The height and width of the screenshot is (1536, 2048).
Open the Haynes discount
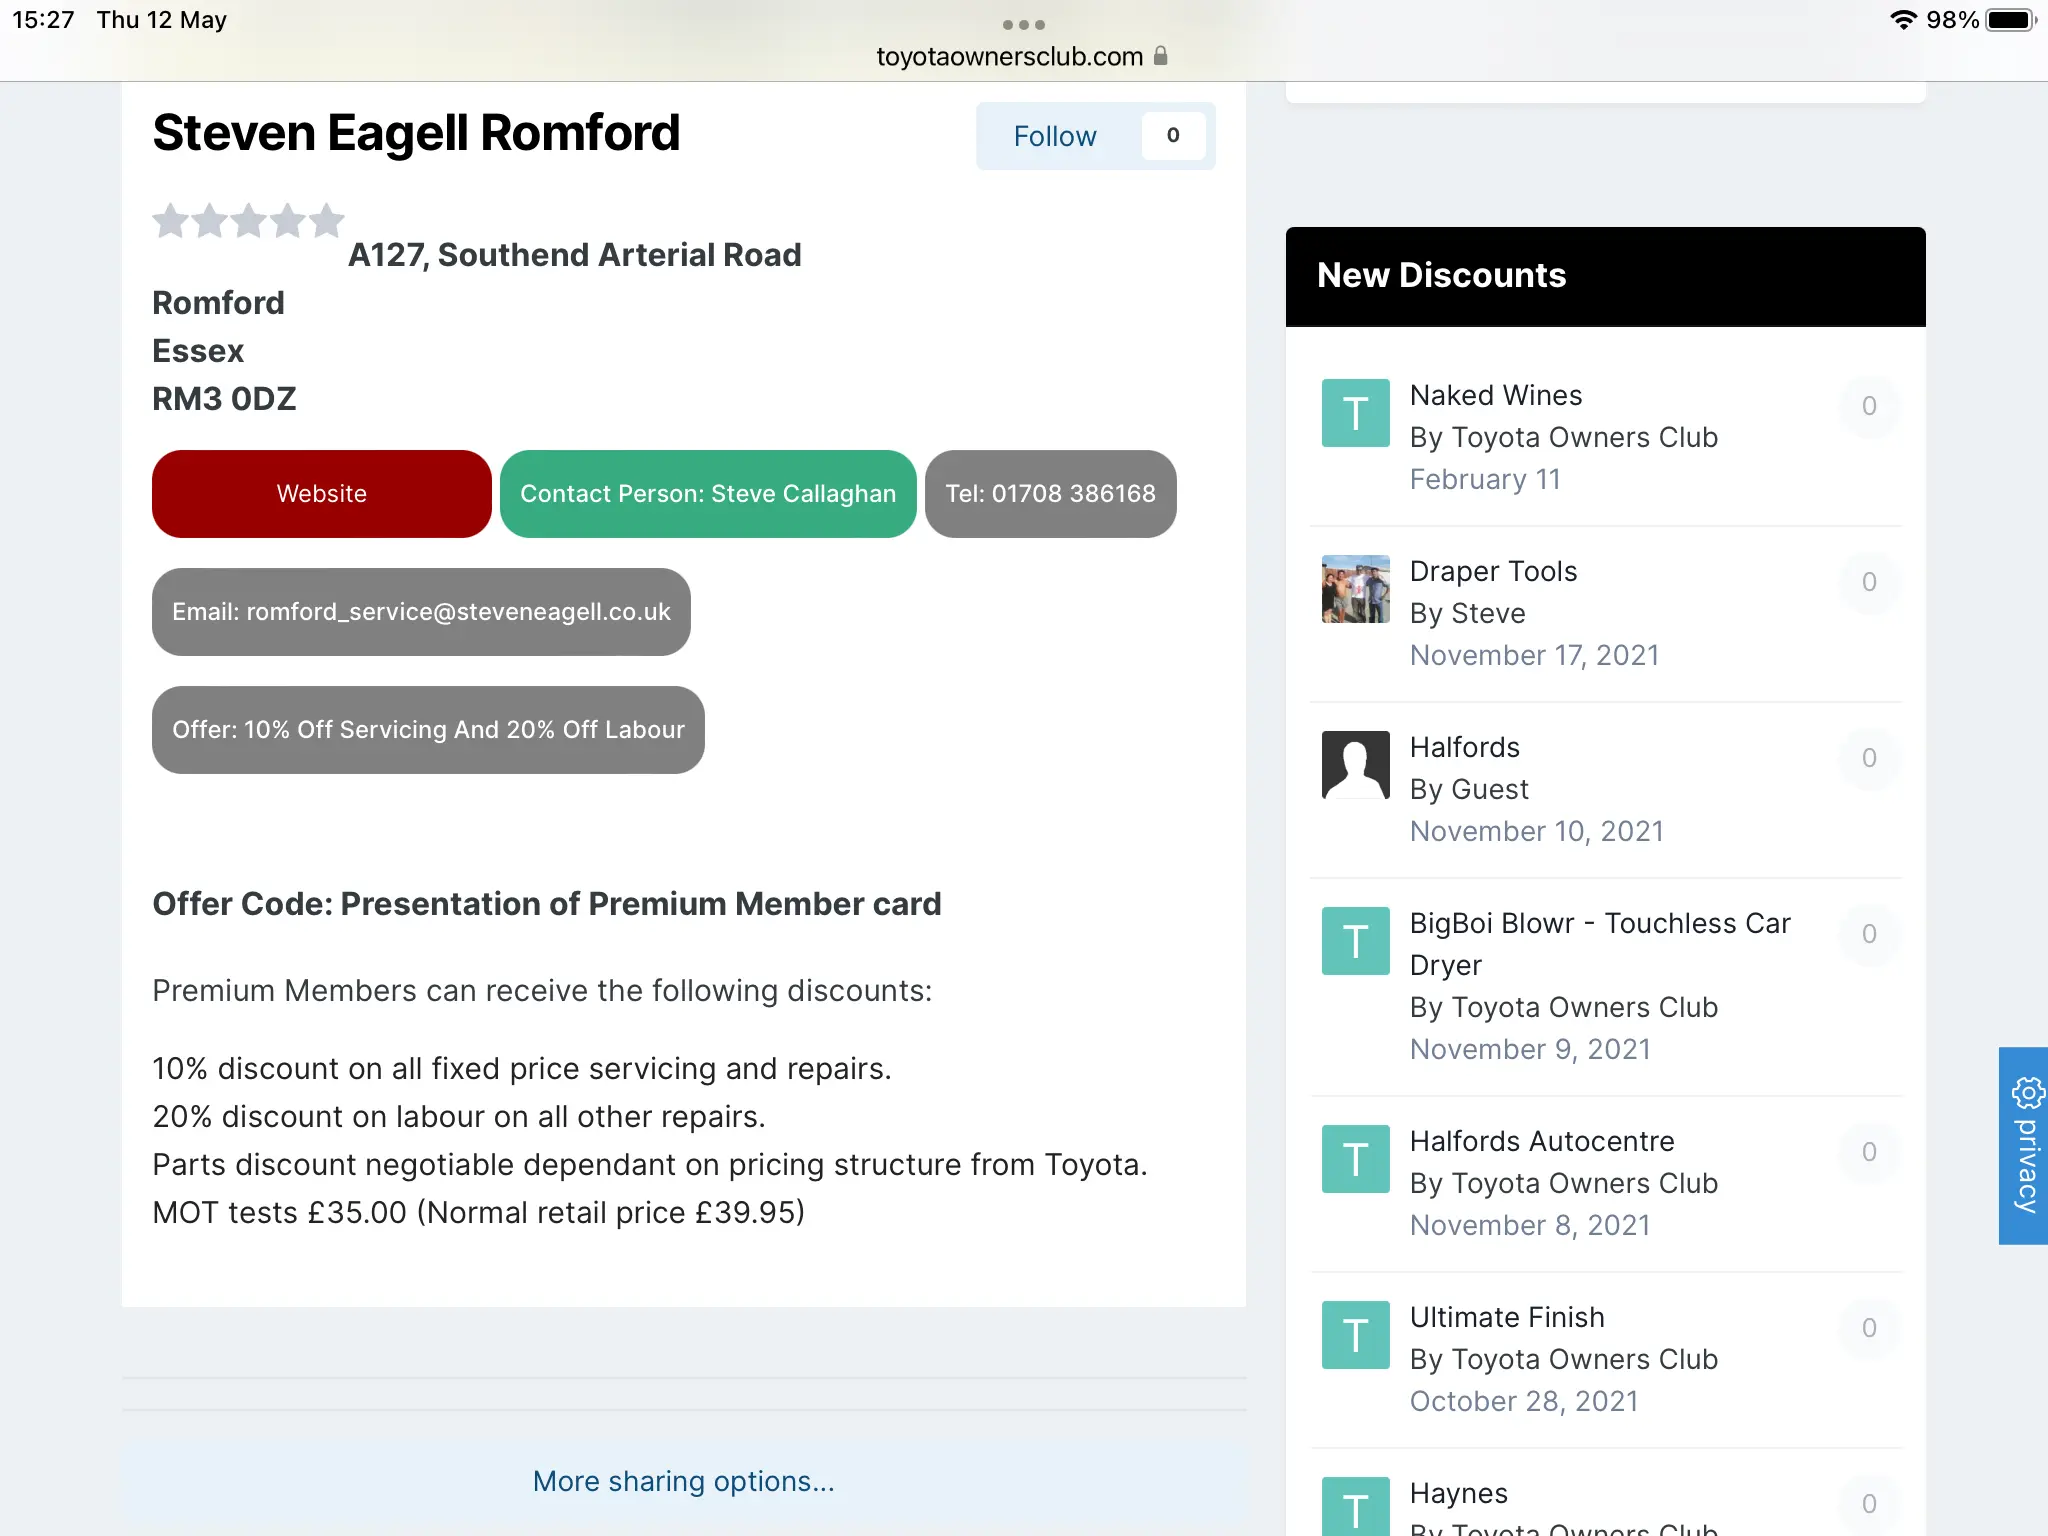click(1459, 1493)
